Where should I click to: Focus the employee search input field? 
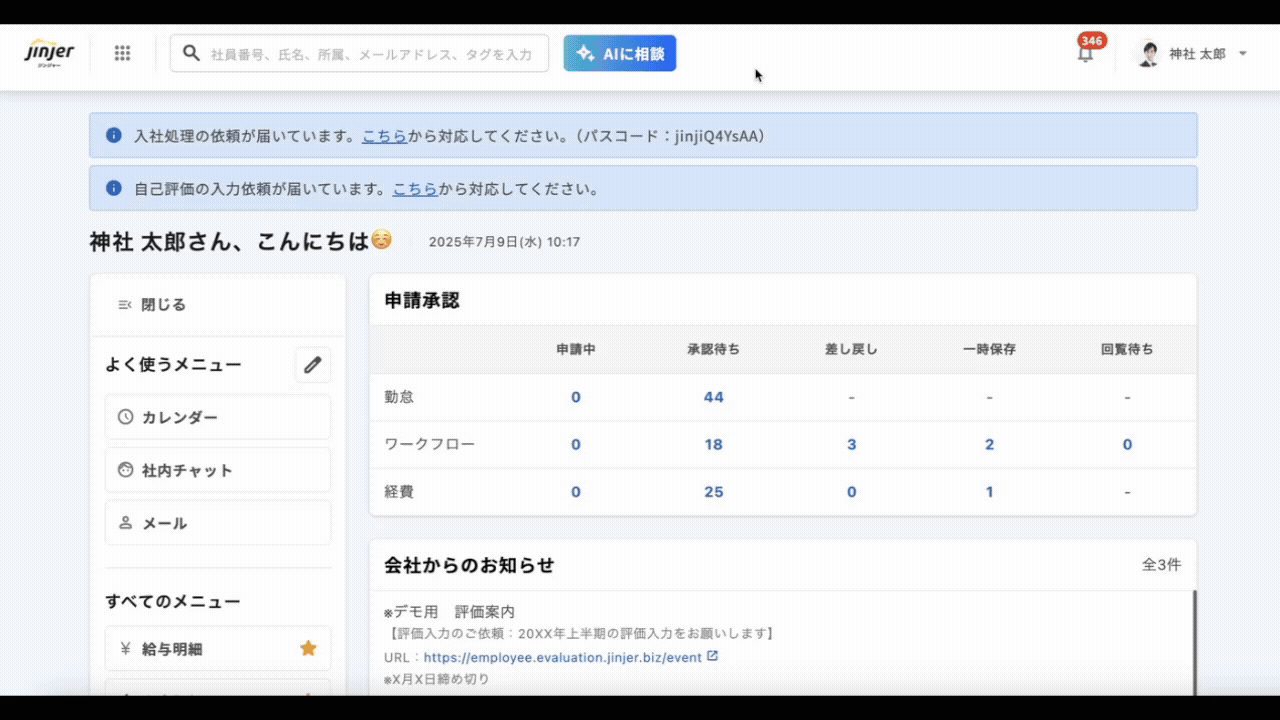point(370,54)
